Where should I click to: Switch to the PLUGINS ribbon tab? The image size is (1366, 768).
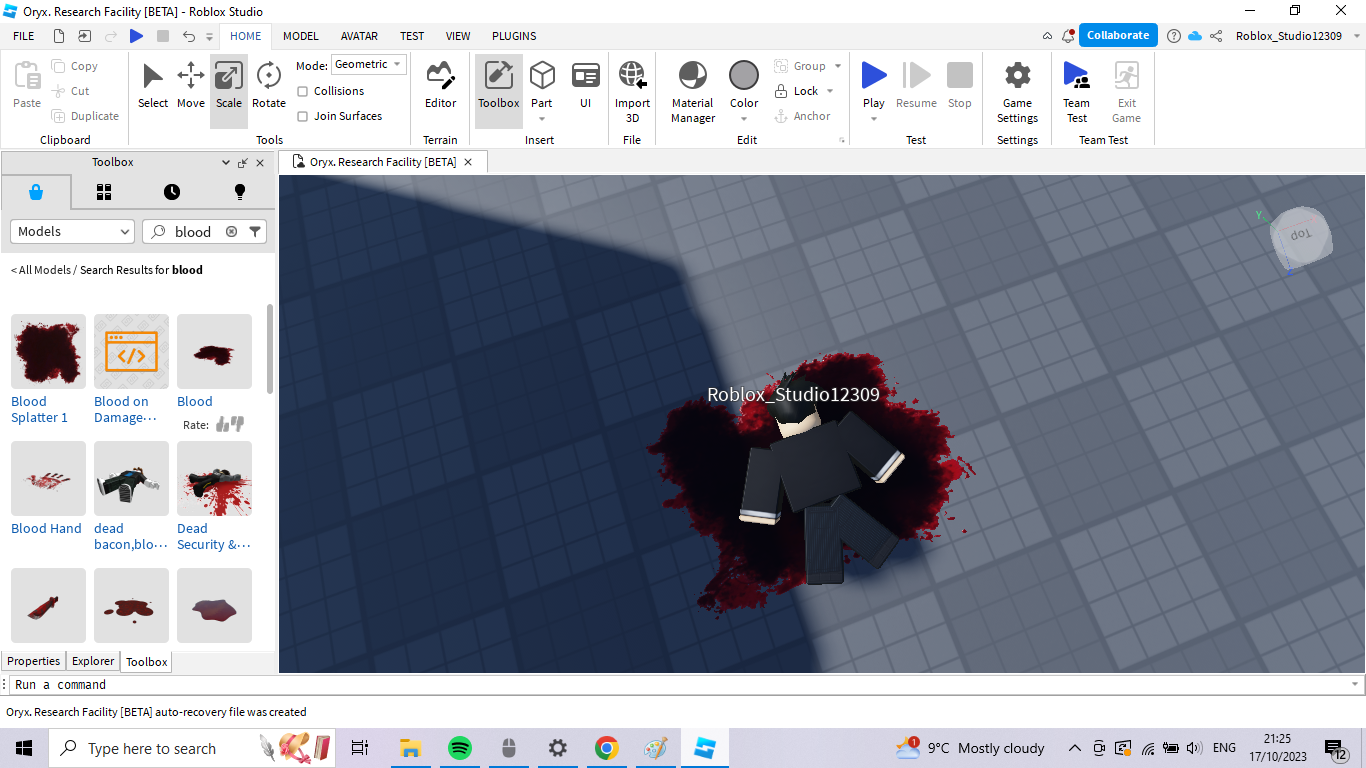coord(514,36)
